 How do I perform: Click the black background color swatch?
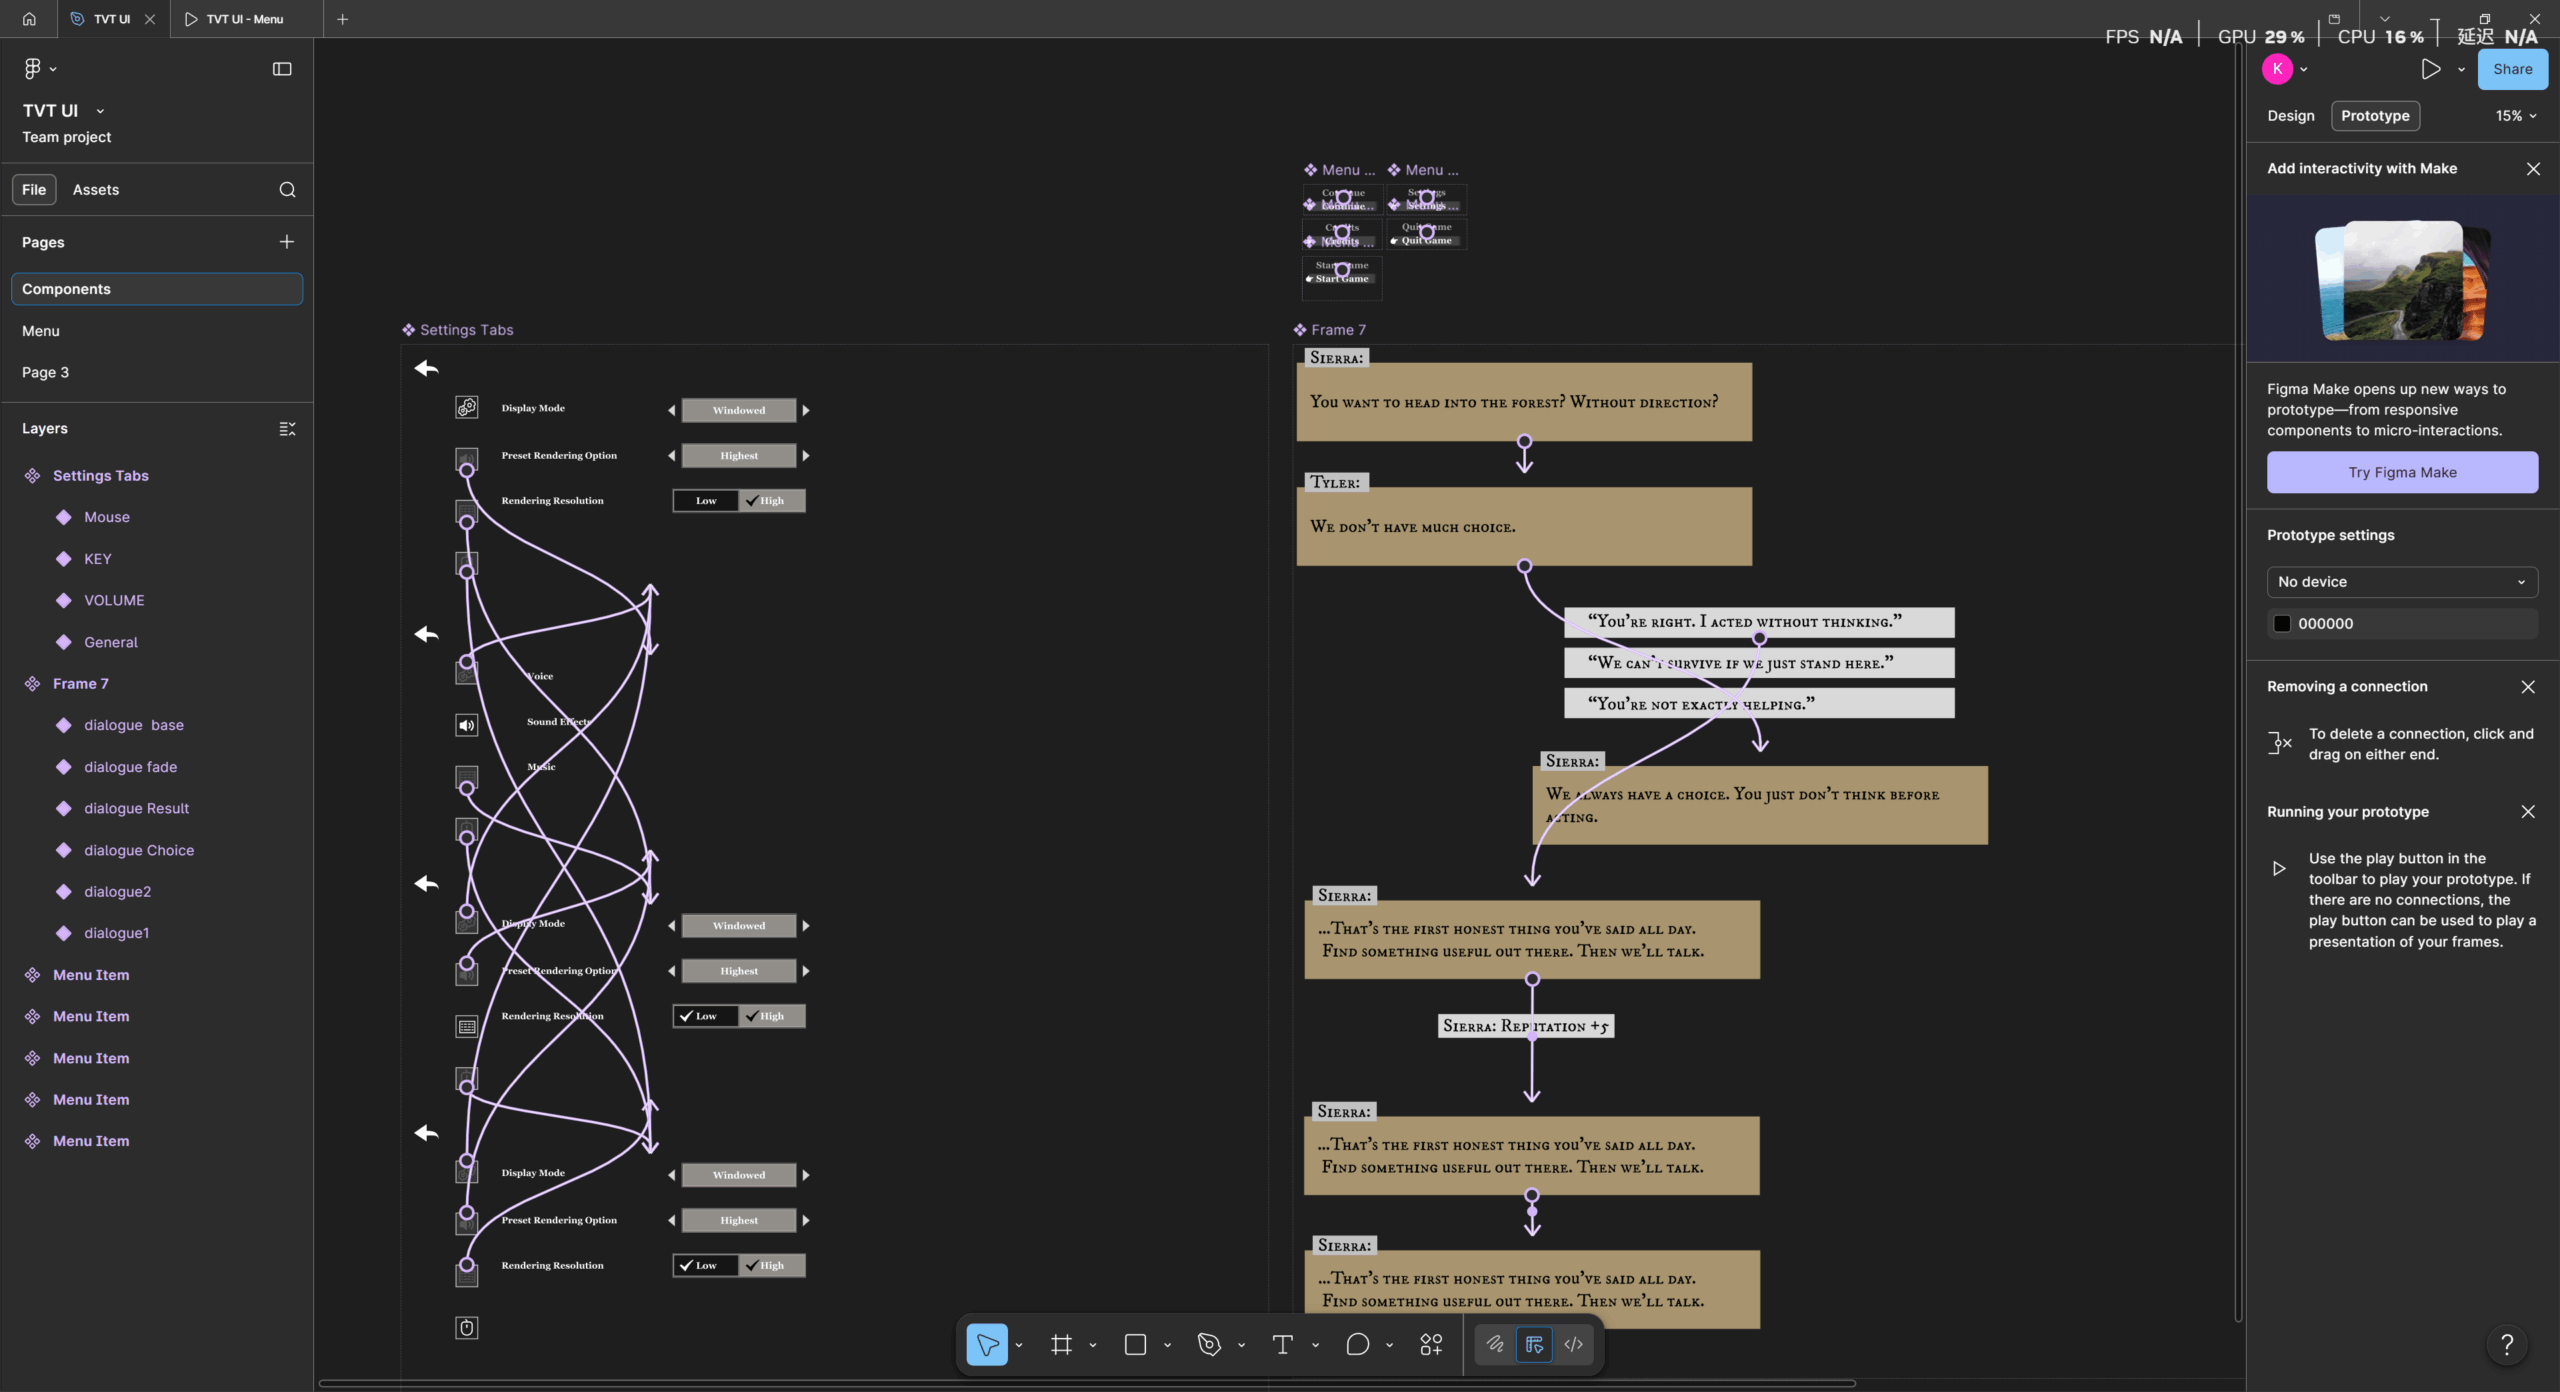(2282, 624)
